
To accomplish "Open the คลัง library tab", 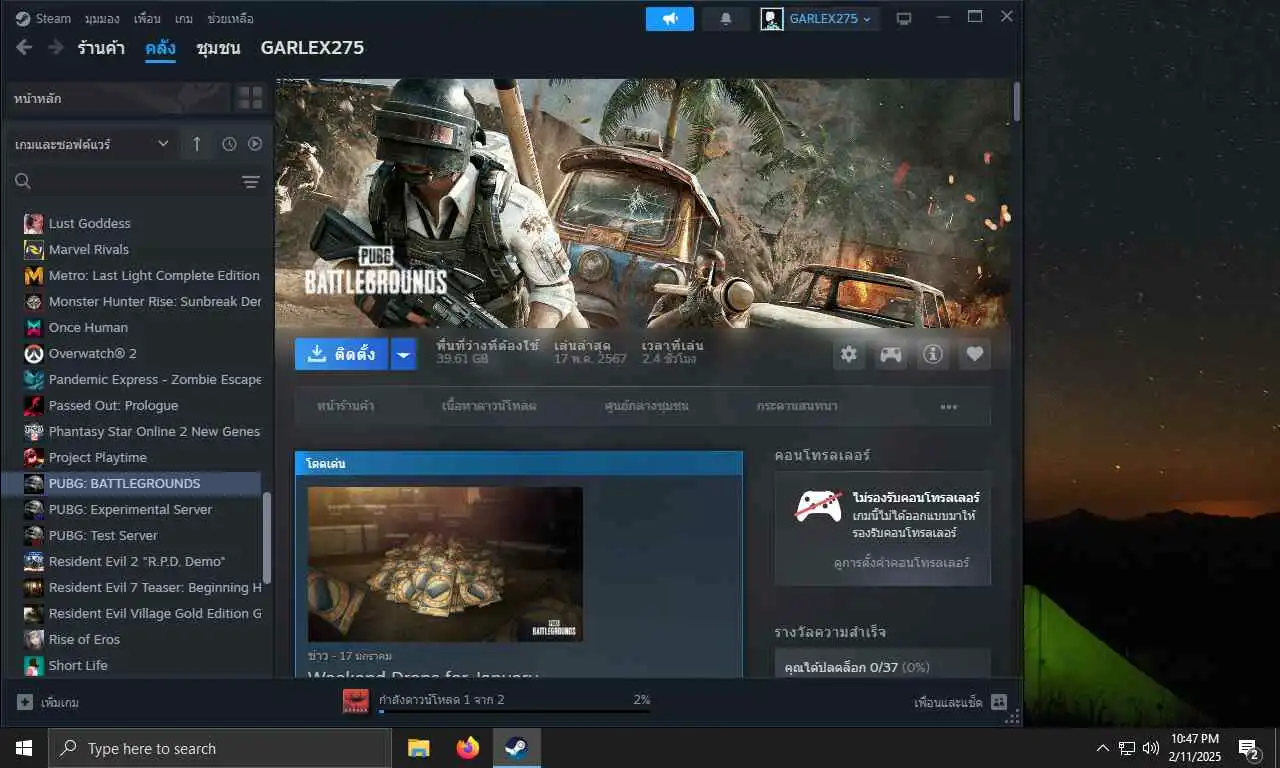I will click(160, 48).
